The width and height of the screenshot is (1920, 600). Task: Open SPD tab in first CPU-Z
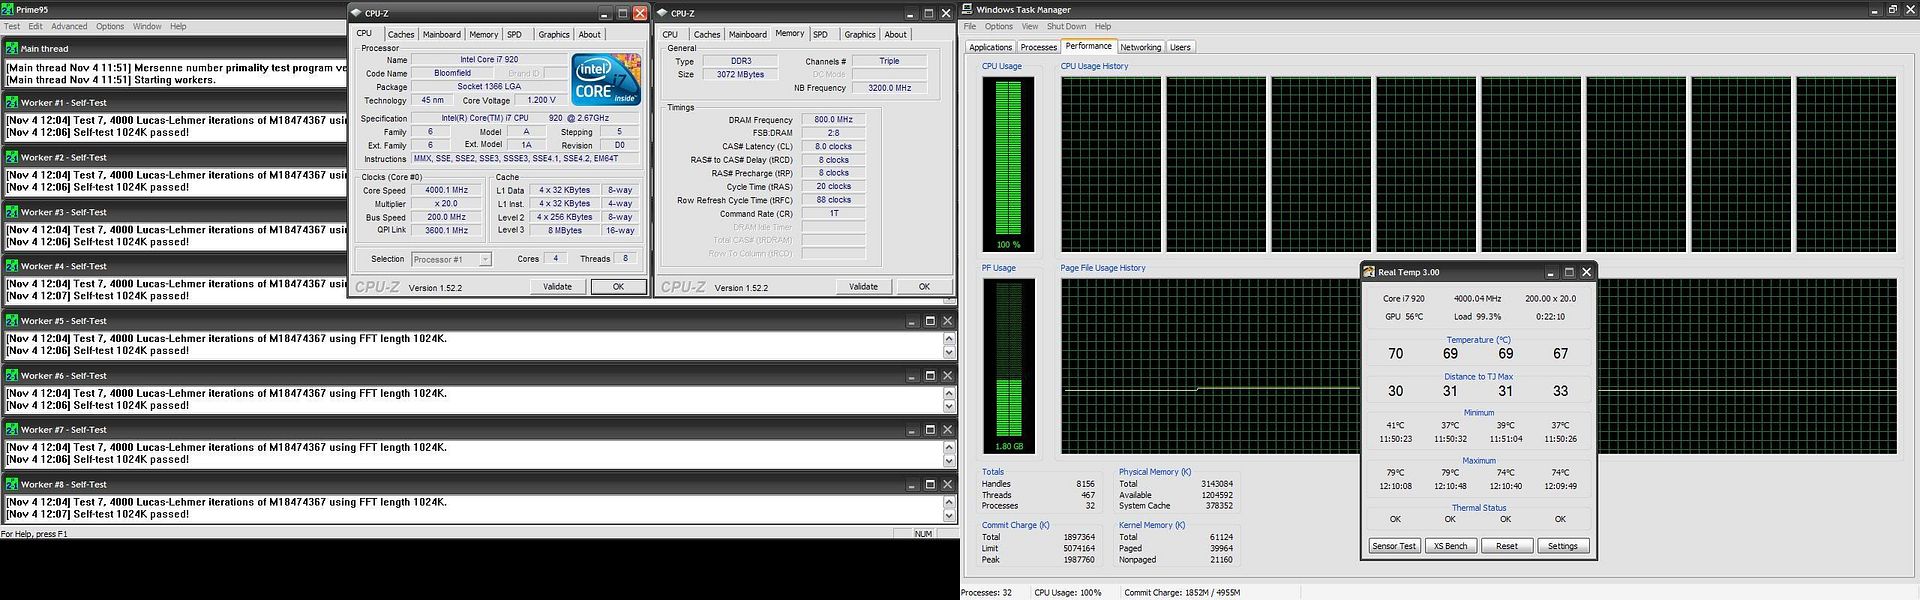point(514,34)
